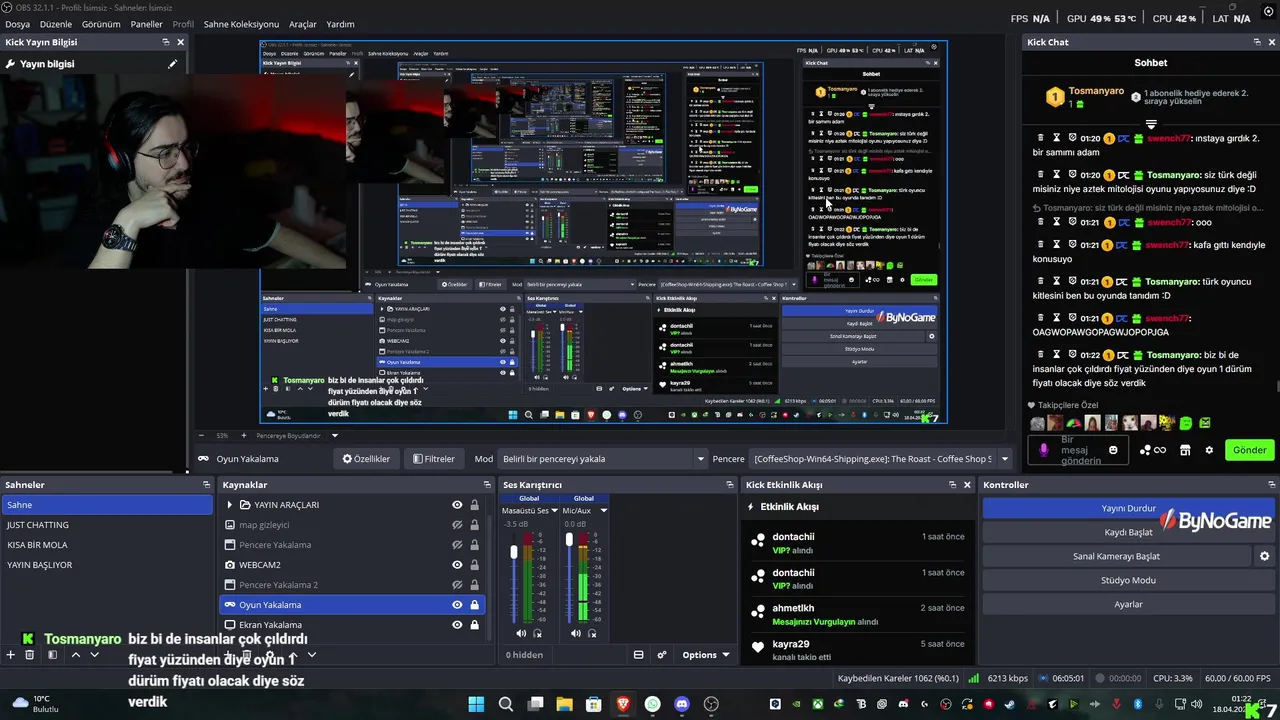Viewport: 1280px width, 720px height.
Task: Open the Görünüm menu
Action: [x=101, y=24]
